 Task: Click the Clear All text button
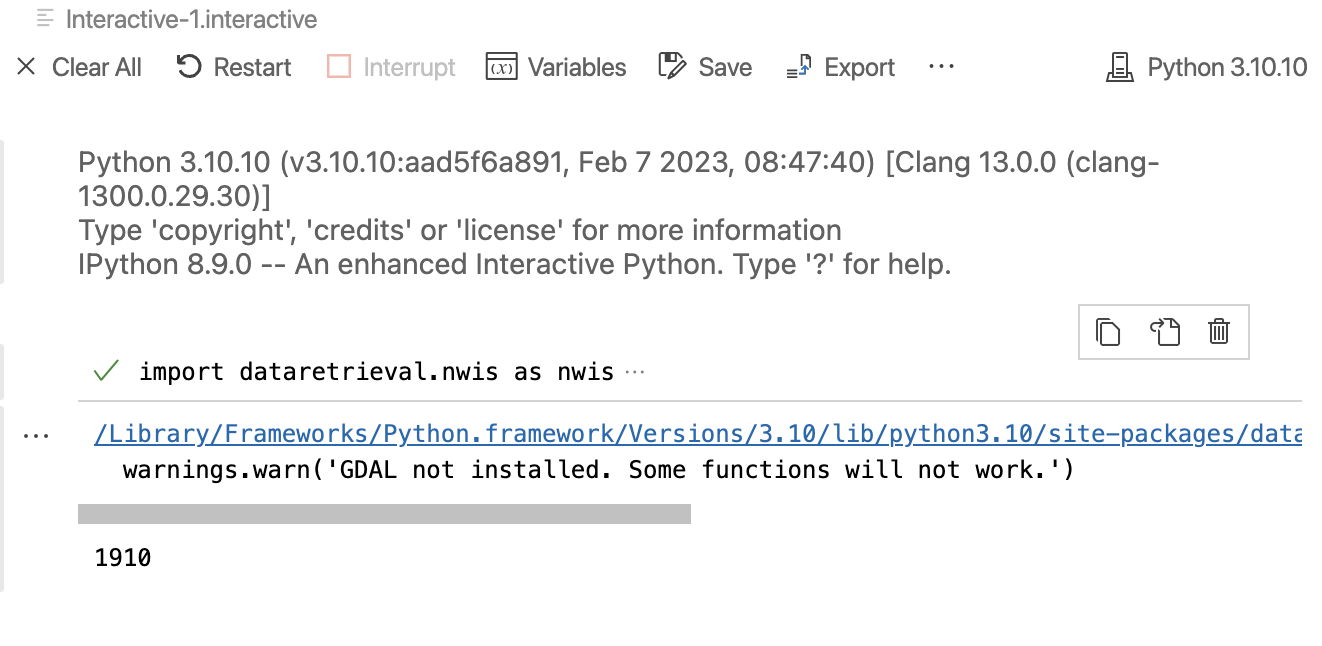(97, 67)
